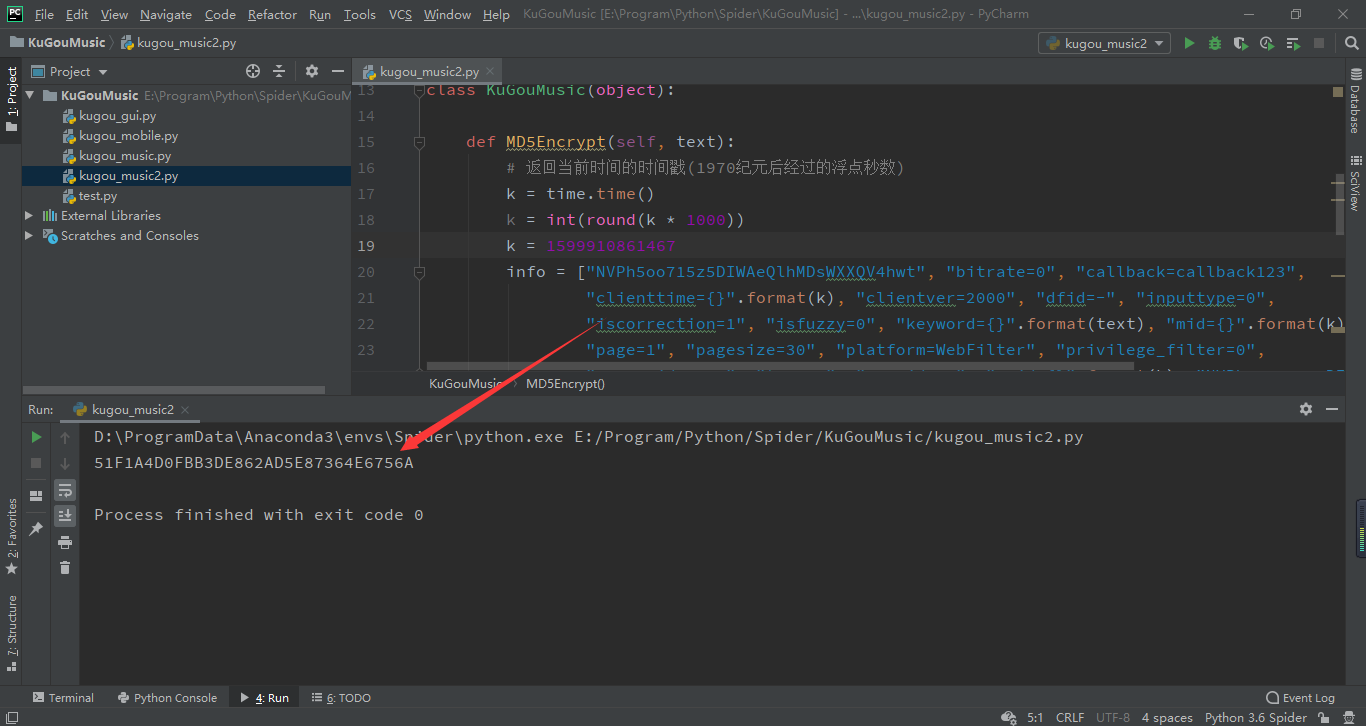The image size is (1366, 726).
Task: Open the Python 3.6 Spider interpreter selector
Action: click(1256, 717)
